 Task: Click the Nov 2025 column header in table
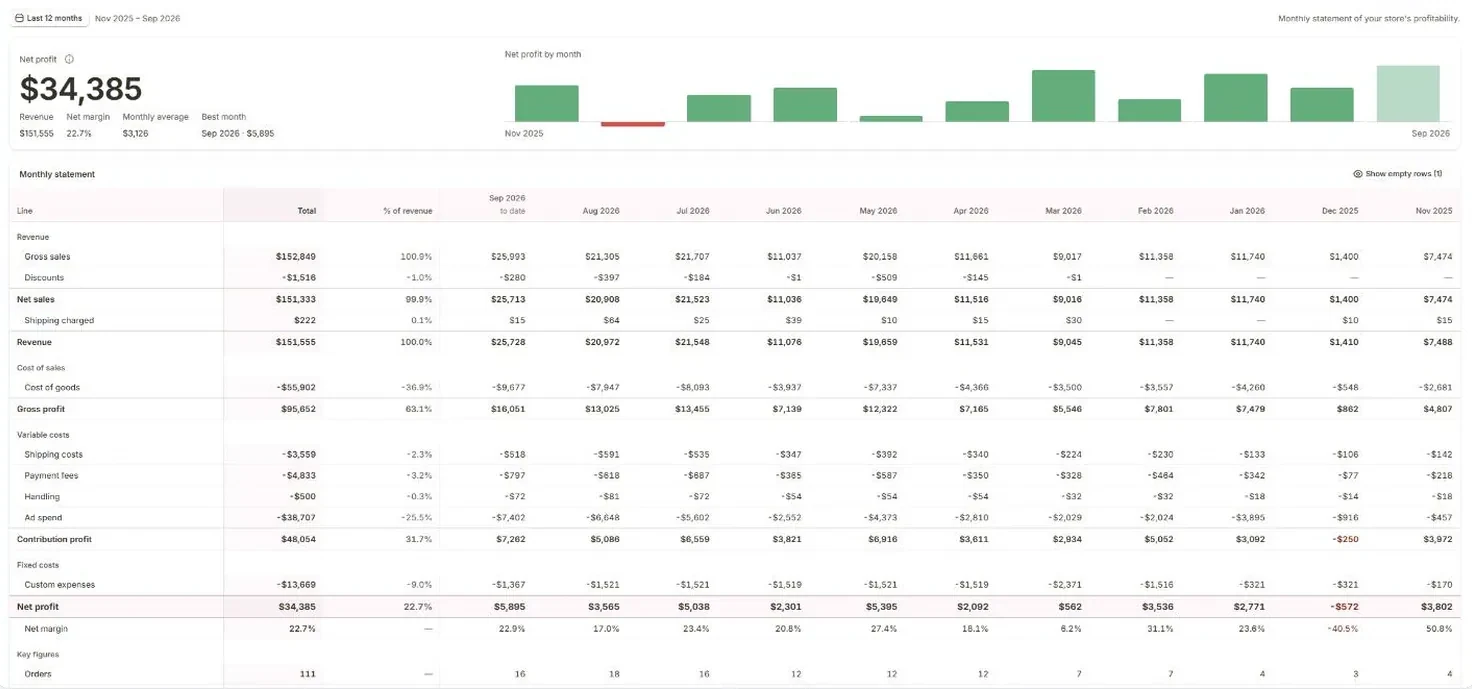tap(1434, 211)
